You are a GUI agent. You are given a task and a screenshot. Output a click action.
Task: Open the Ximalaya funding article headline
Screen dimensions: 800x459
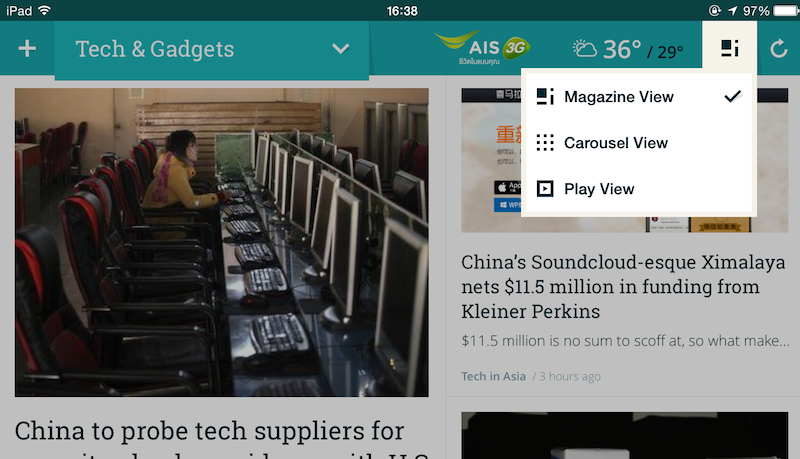point(623,287)
